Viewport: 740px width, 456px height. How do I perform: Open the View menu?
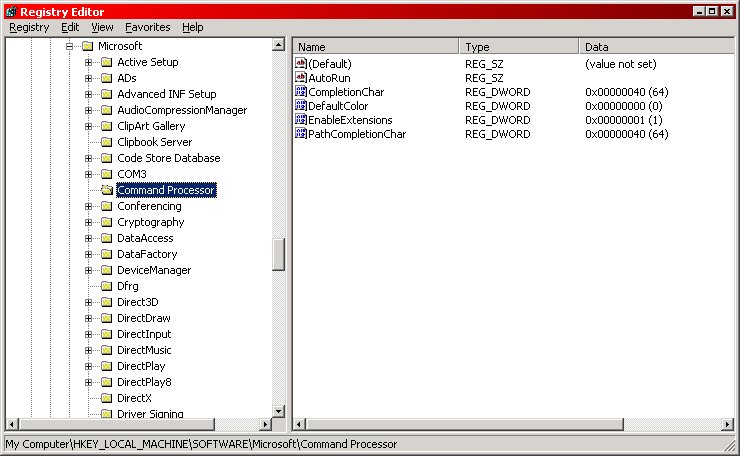coord(102,27)
